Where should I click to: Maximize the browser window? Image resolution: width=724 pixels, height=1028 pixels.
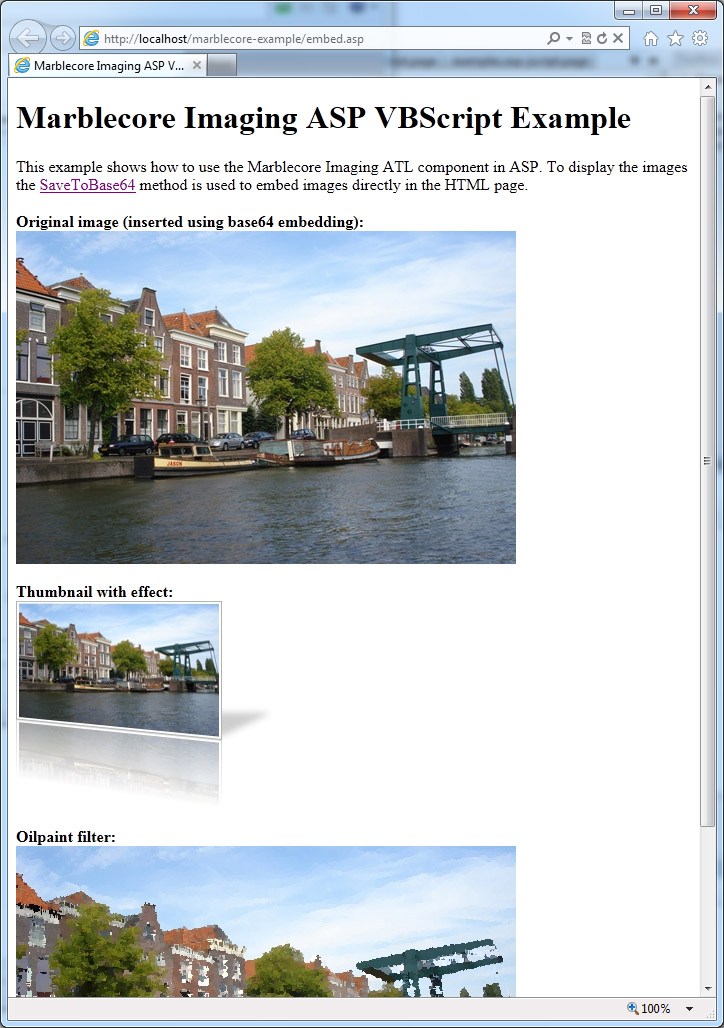(x=656, y=10)
